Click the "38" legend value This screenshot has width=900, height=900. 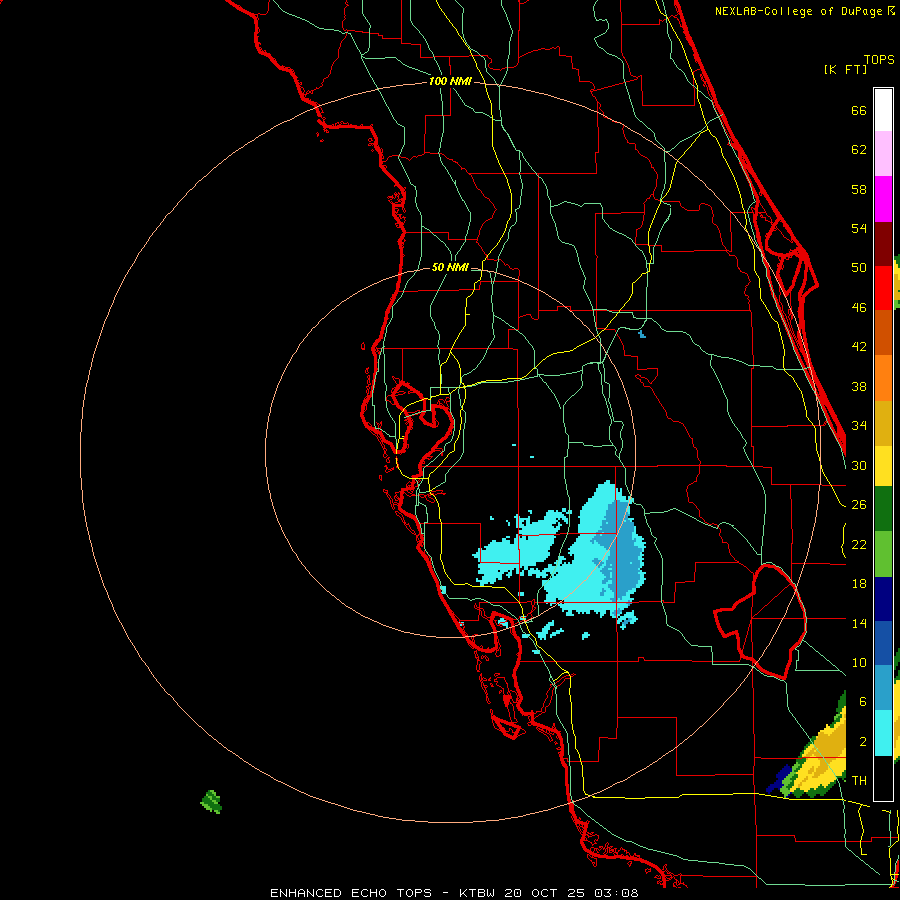tap(859, 386)
